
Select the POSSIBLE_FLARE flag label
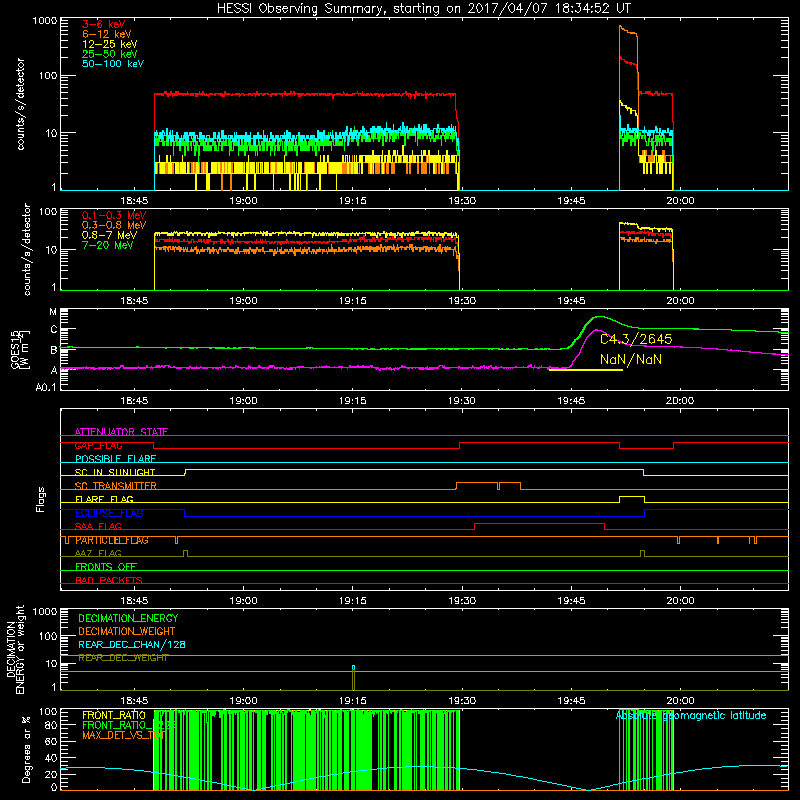point(115,459)
